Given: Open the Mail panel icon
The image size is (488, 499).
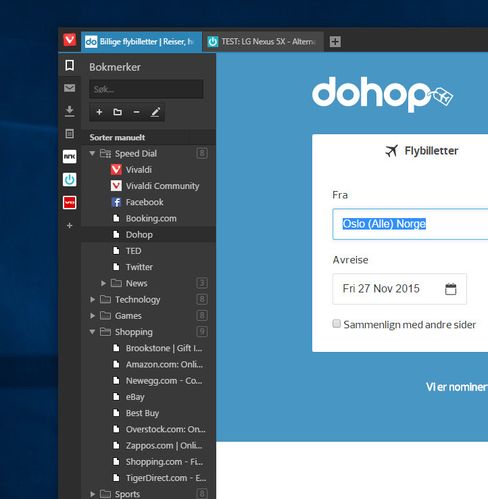Looking at the screenshot, I should (x=70, y=88).
